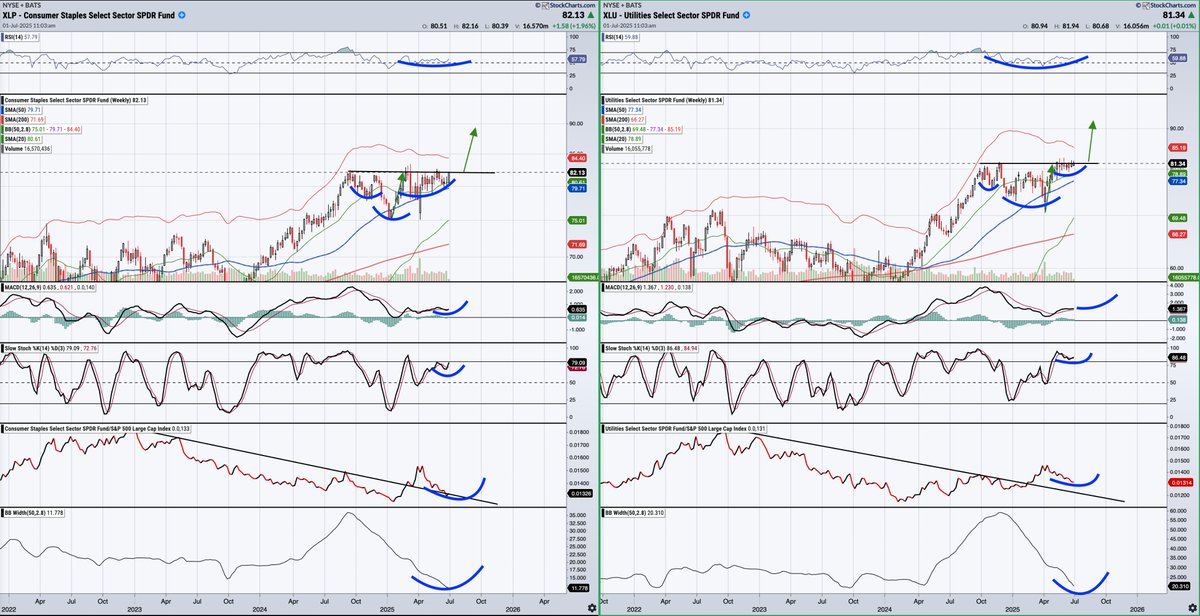Click Volume 16,570,436 legend on XLP chart
The image size is (1200, 616).
(28, 148)
